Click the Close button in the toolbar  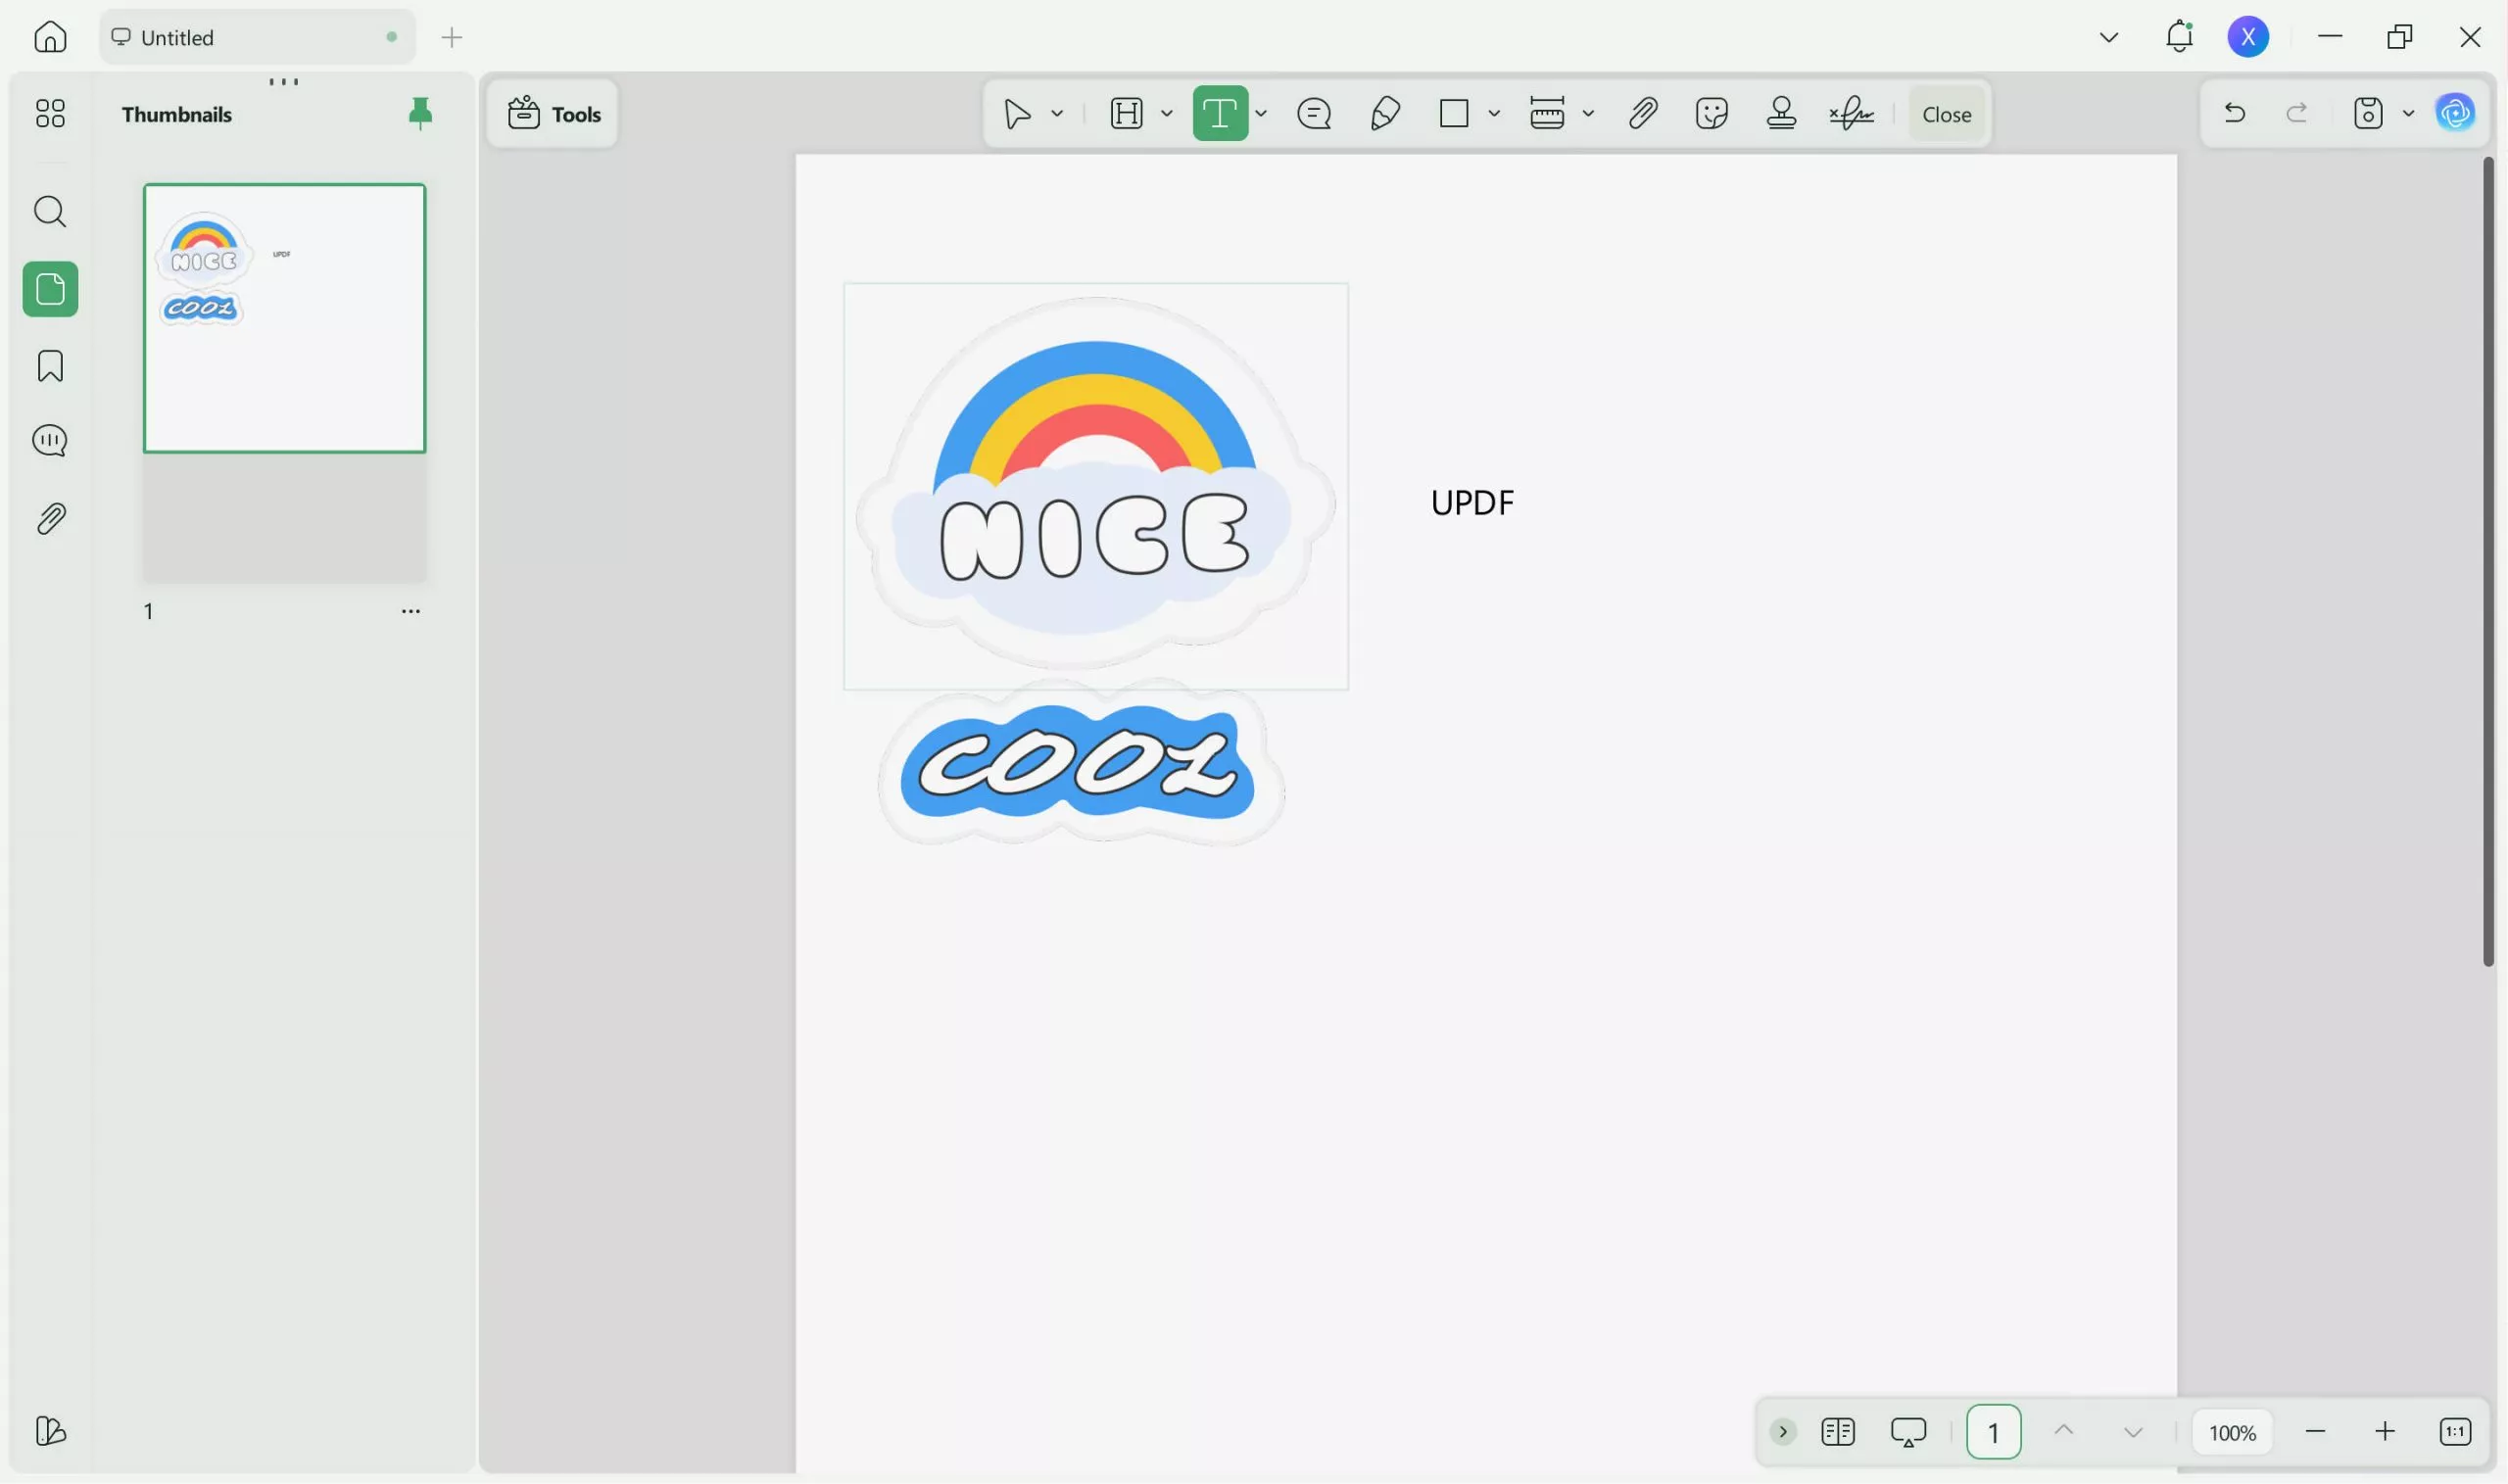1945,112
